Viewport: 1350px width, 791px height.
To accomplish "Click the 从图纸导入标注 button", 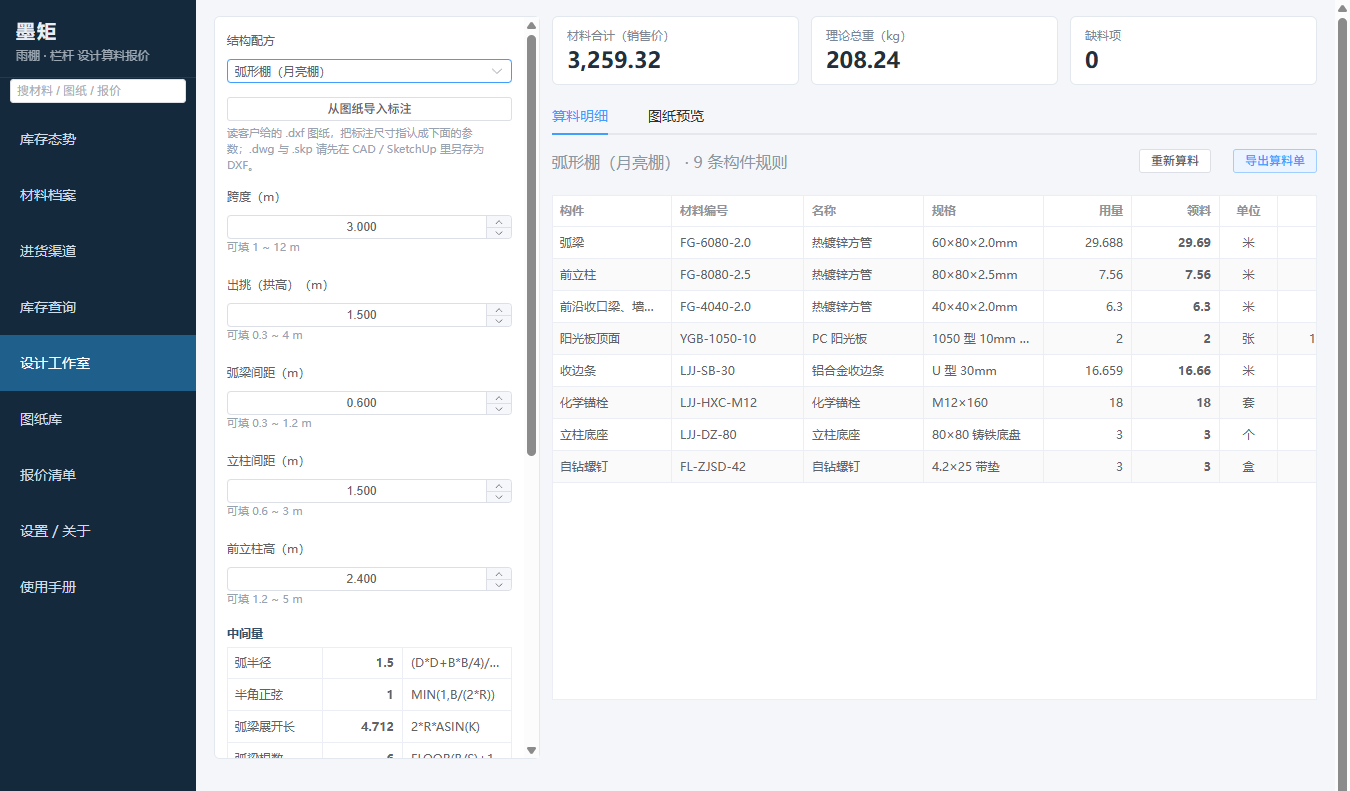I will click(x=369, y=109).
